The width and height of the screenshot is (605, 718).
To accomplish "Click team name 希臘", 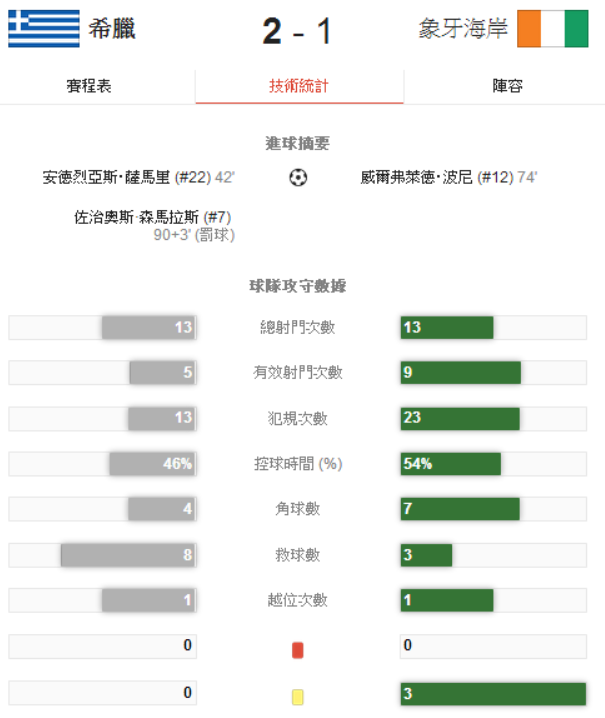I will [112, 29].
